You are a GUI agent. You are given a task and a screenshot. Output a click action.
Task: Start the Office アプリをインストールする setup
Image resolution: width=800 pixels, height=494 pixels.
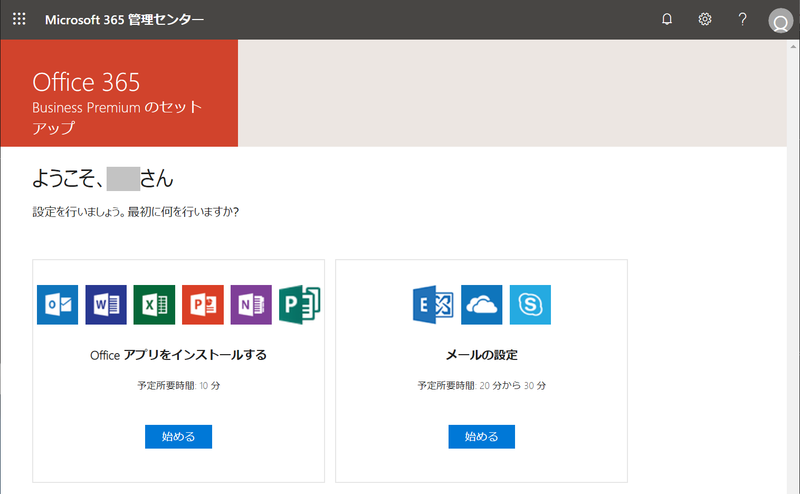point(179,437)
